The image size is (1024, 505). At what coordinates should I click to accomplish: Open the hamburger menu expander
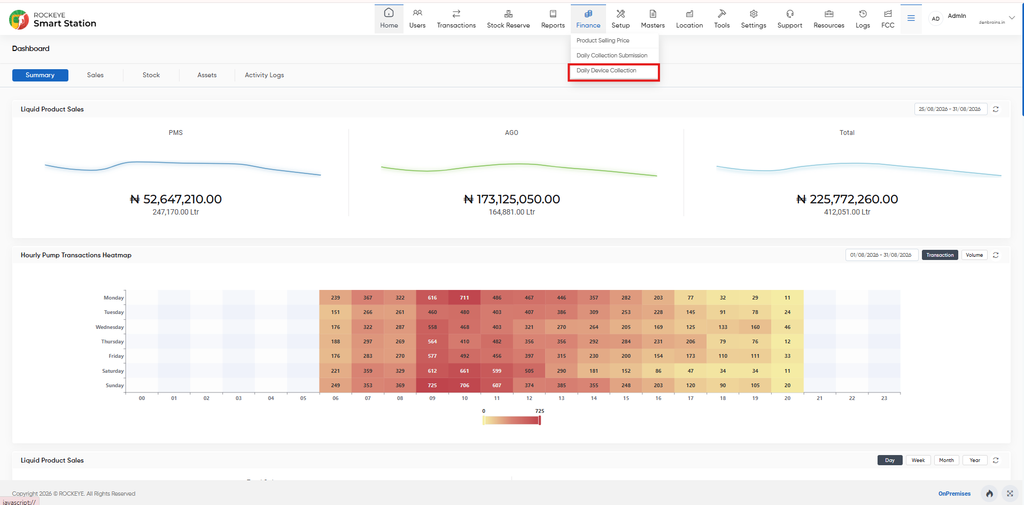pos(910,18)
